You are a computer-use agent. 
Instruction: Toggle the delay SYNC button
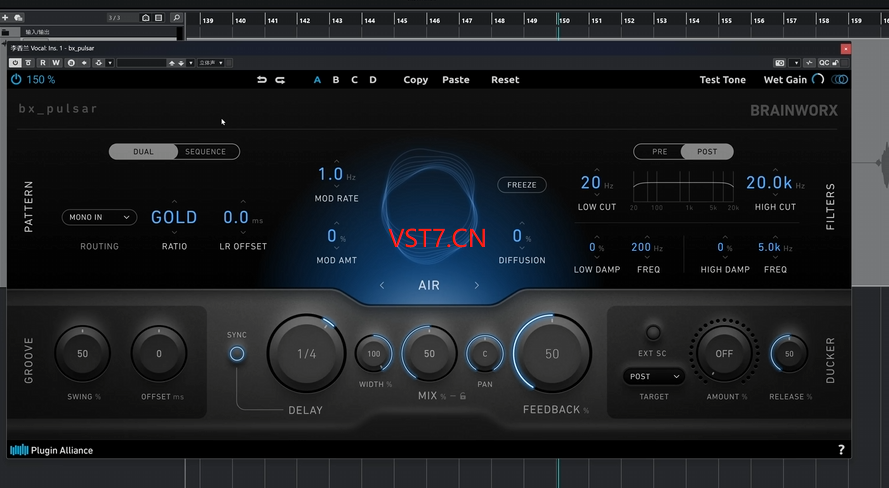(237, 354)
